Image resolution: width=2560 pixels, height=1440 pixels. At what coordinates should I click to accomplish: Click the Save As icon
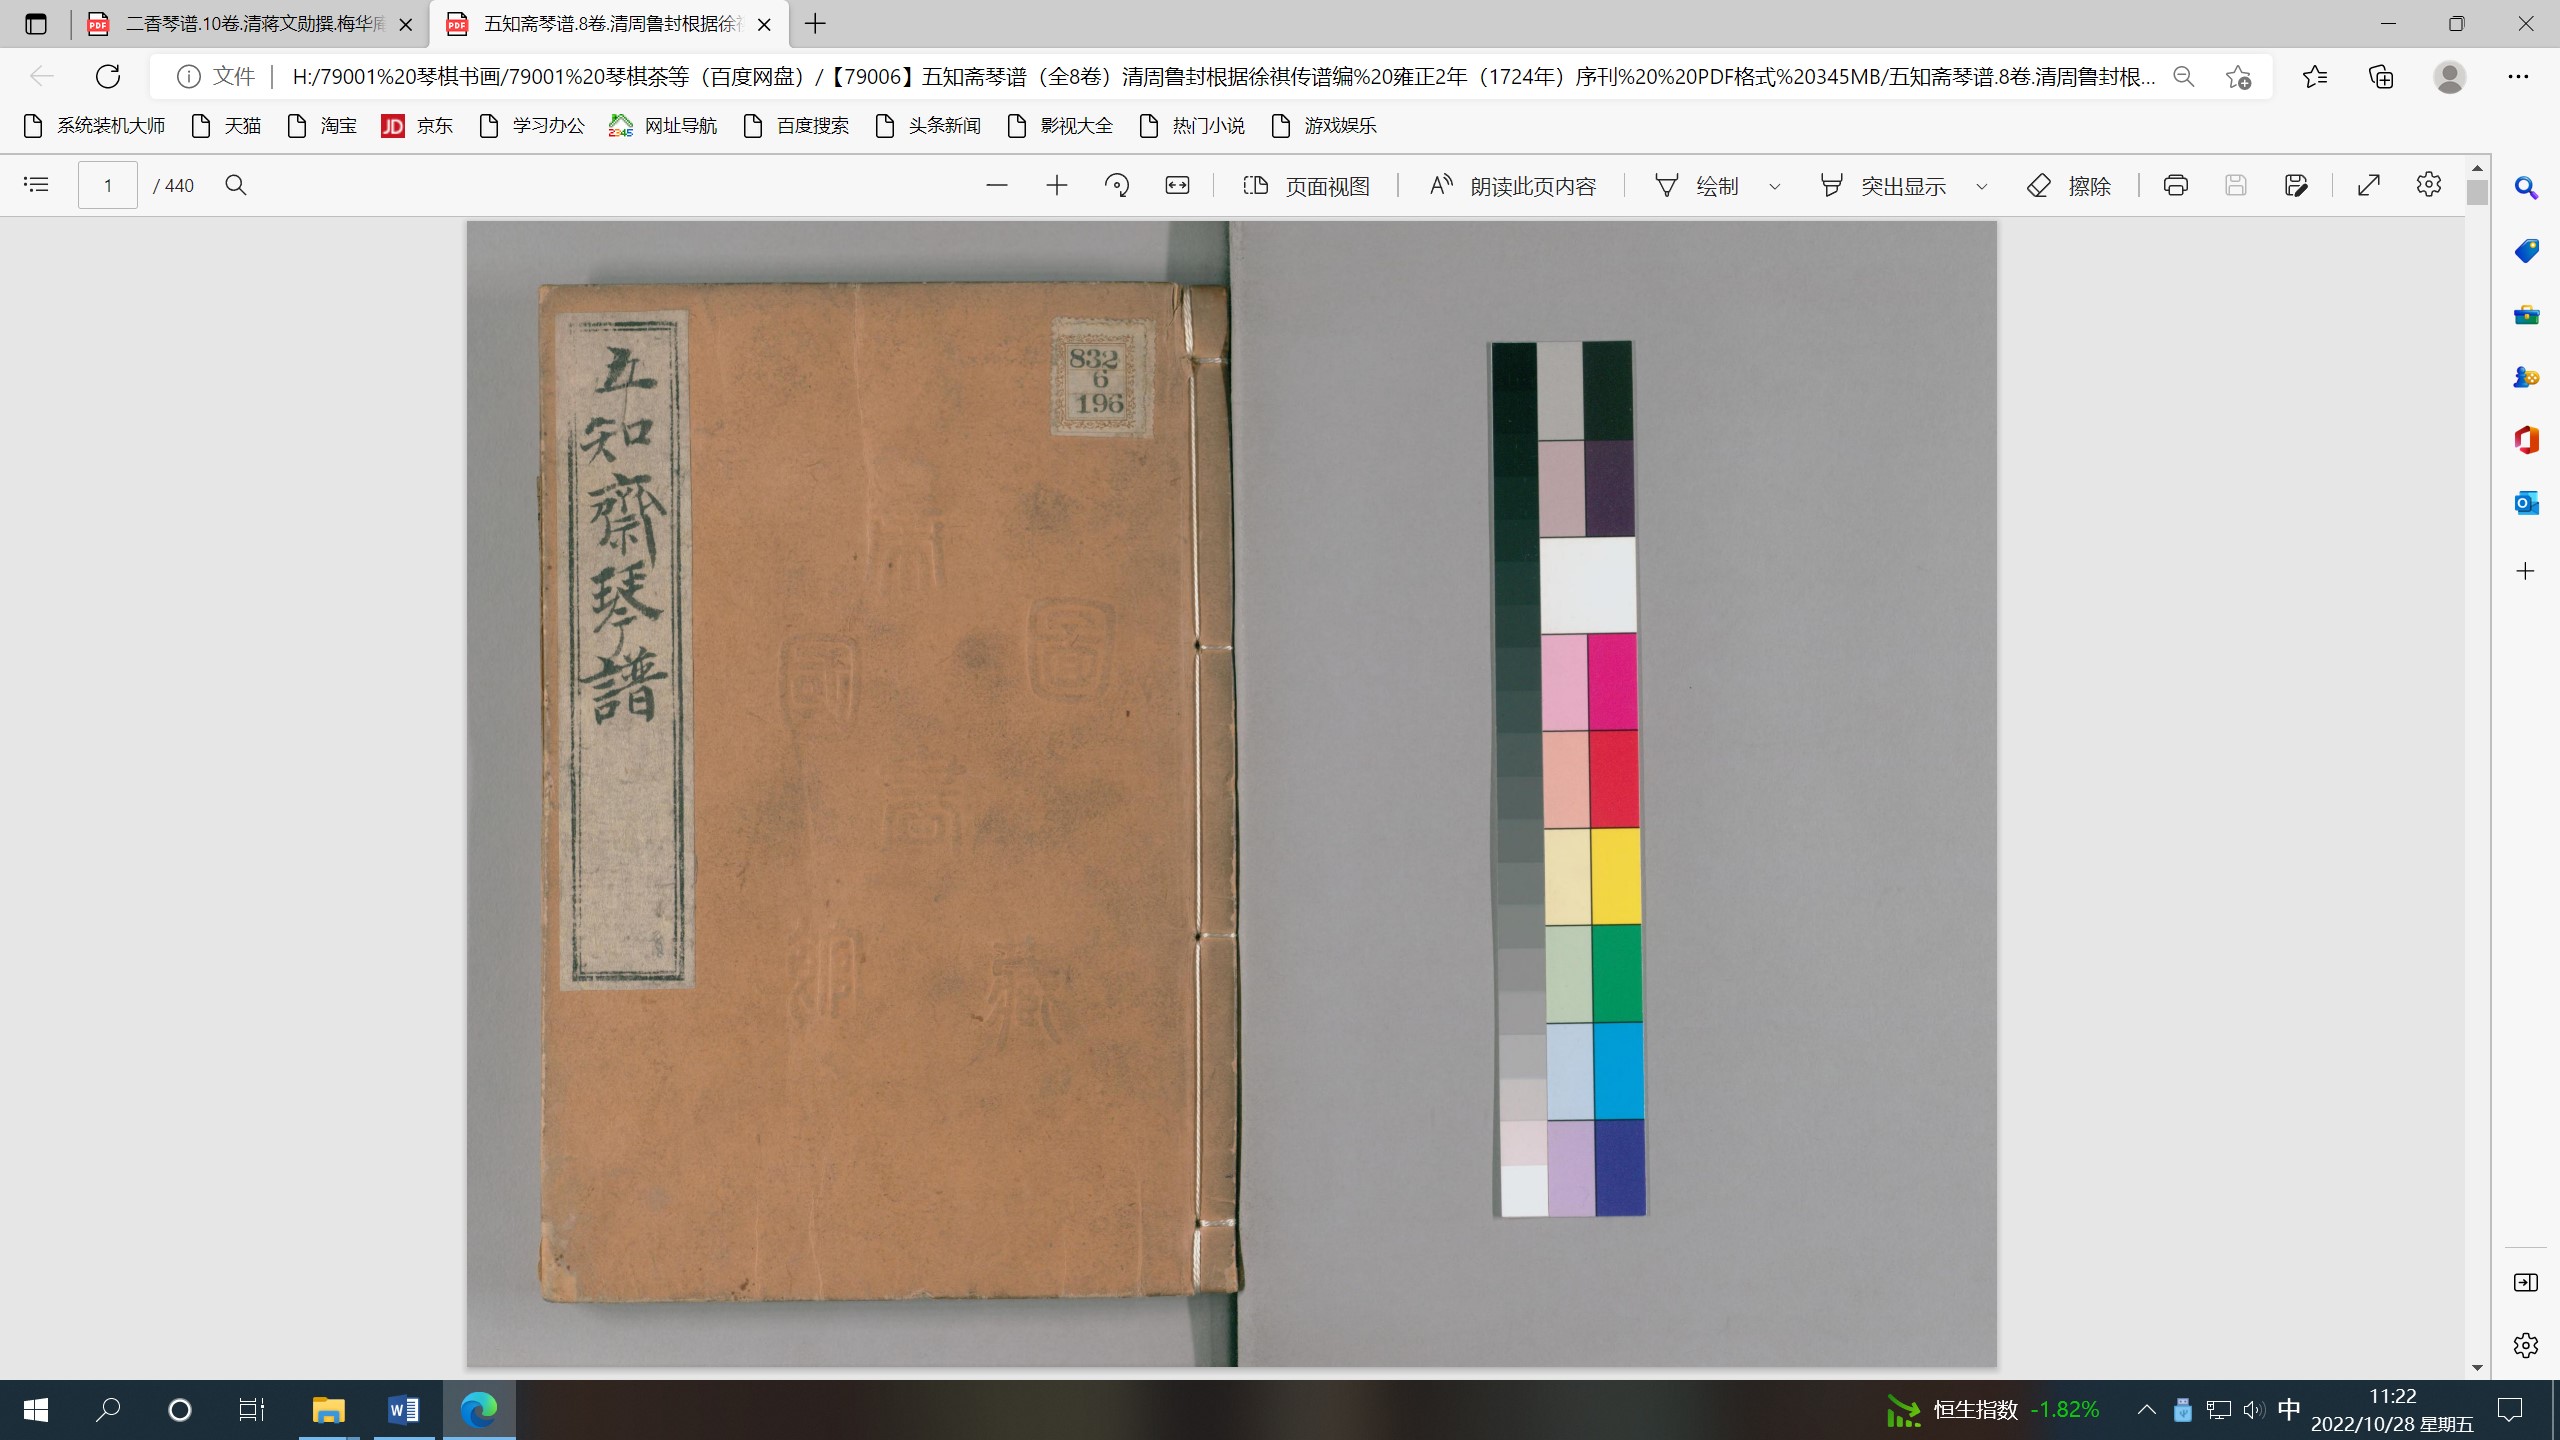(x=2296, y=185)
